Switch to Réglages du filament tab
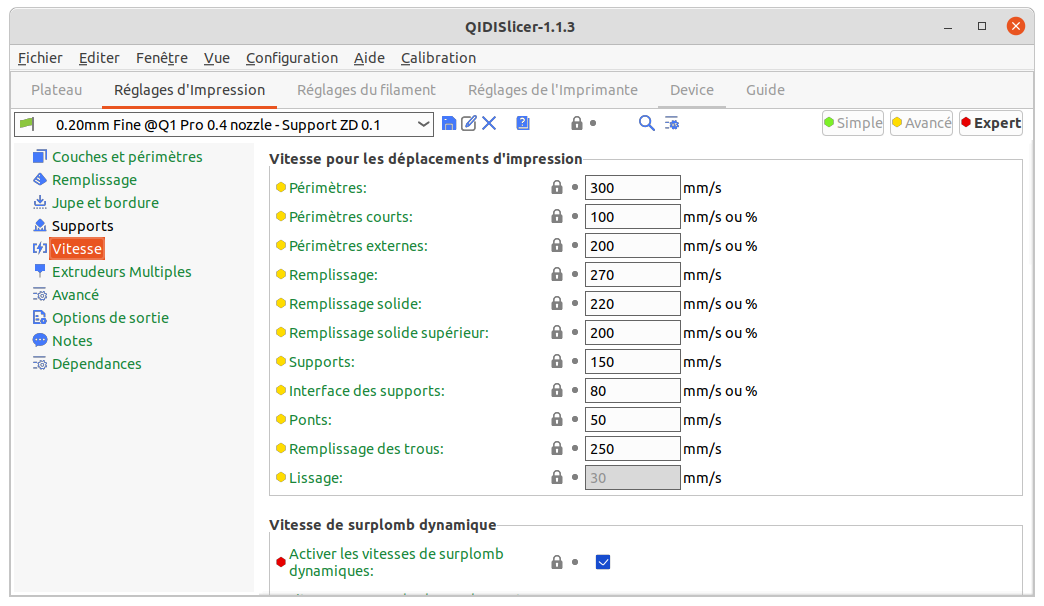Viewport: 1044px width, 606px height. (x=366, y=90)
